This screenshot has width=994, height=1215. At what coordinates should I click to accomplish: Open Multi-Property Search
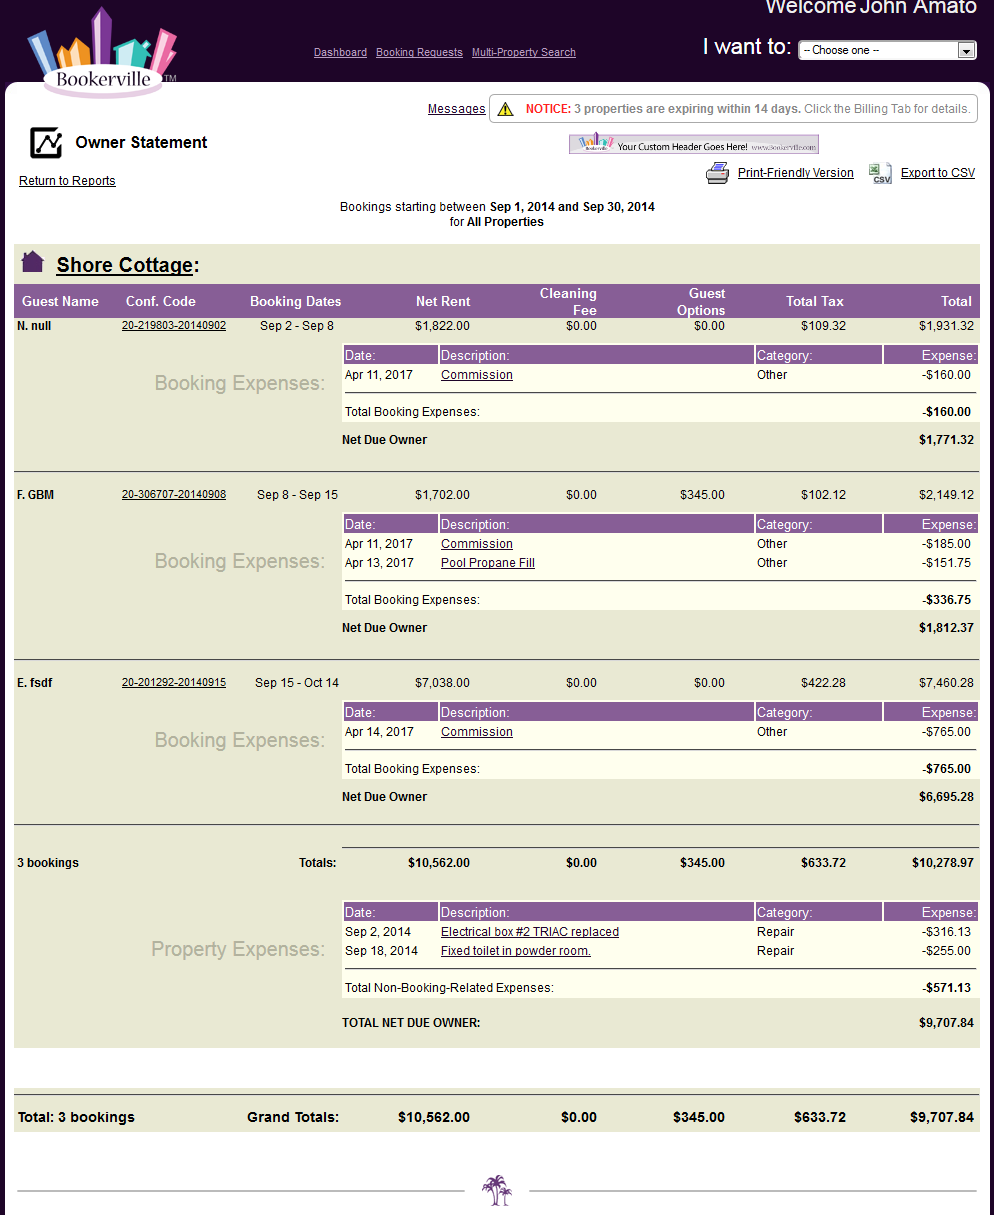point(523,53)
